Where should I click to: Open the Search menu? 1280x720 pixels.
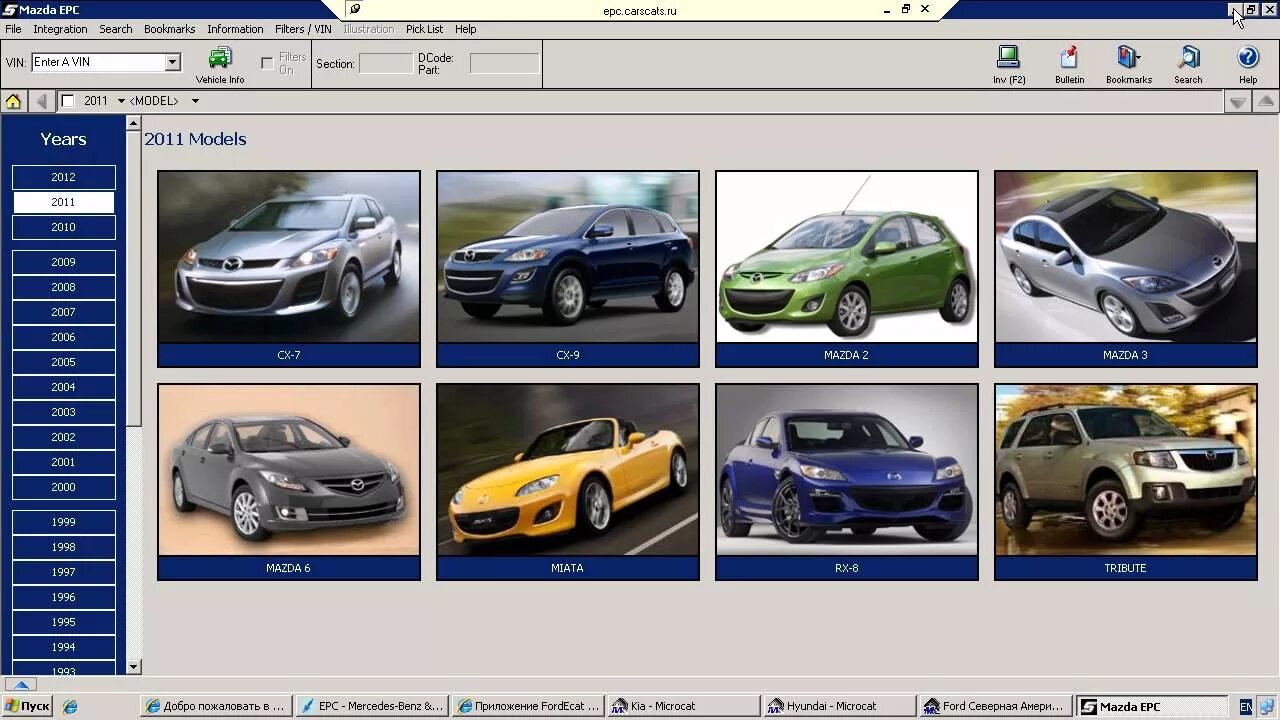click(x=116, y=29)
